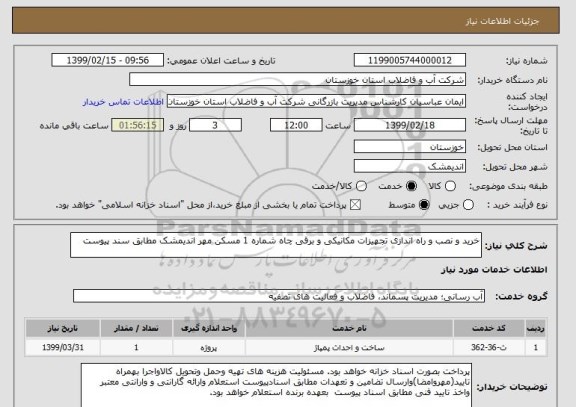Click the توضیحات خریدار text area
This screenshot has height=407, width=576.
276,386
